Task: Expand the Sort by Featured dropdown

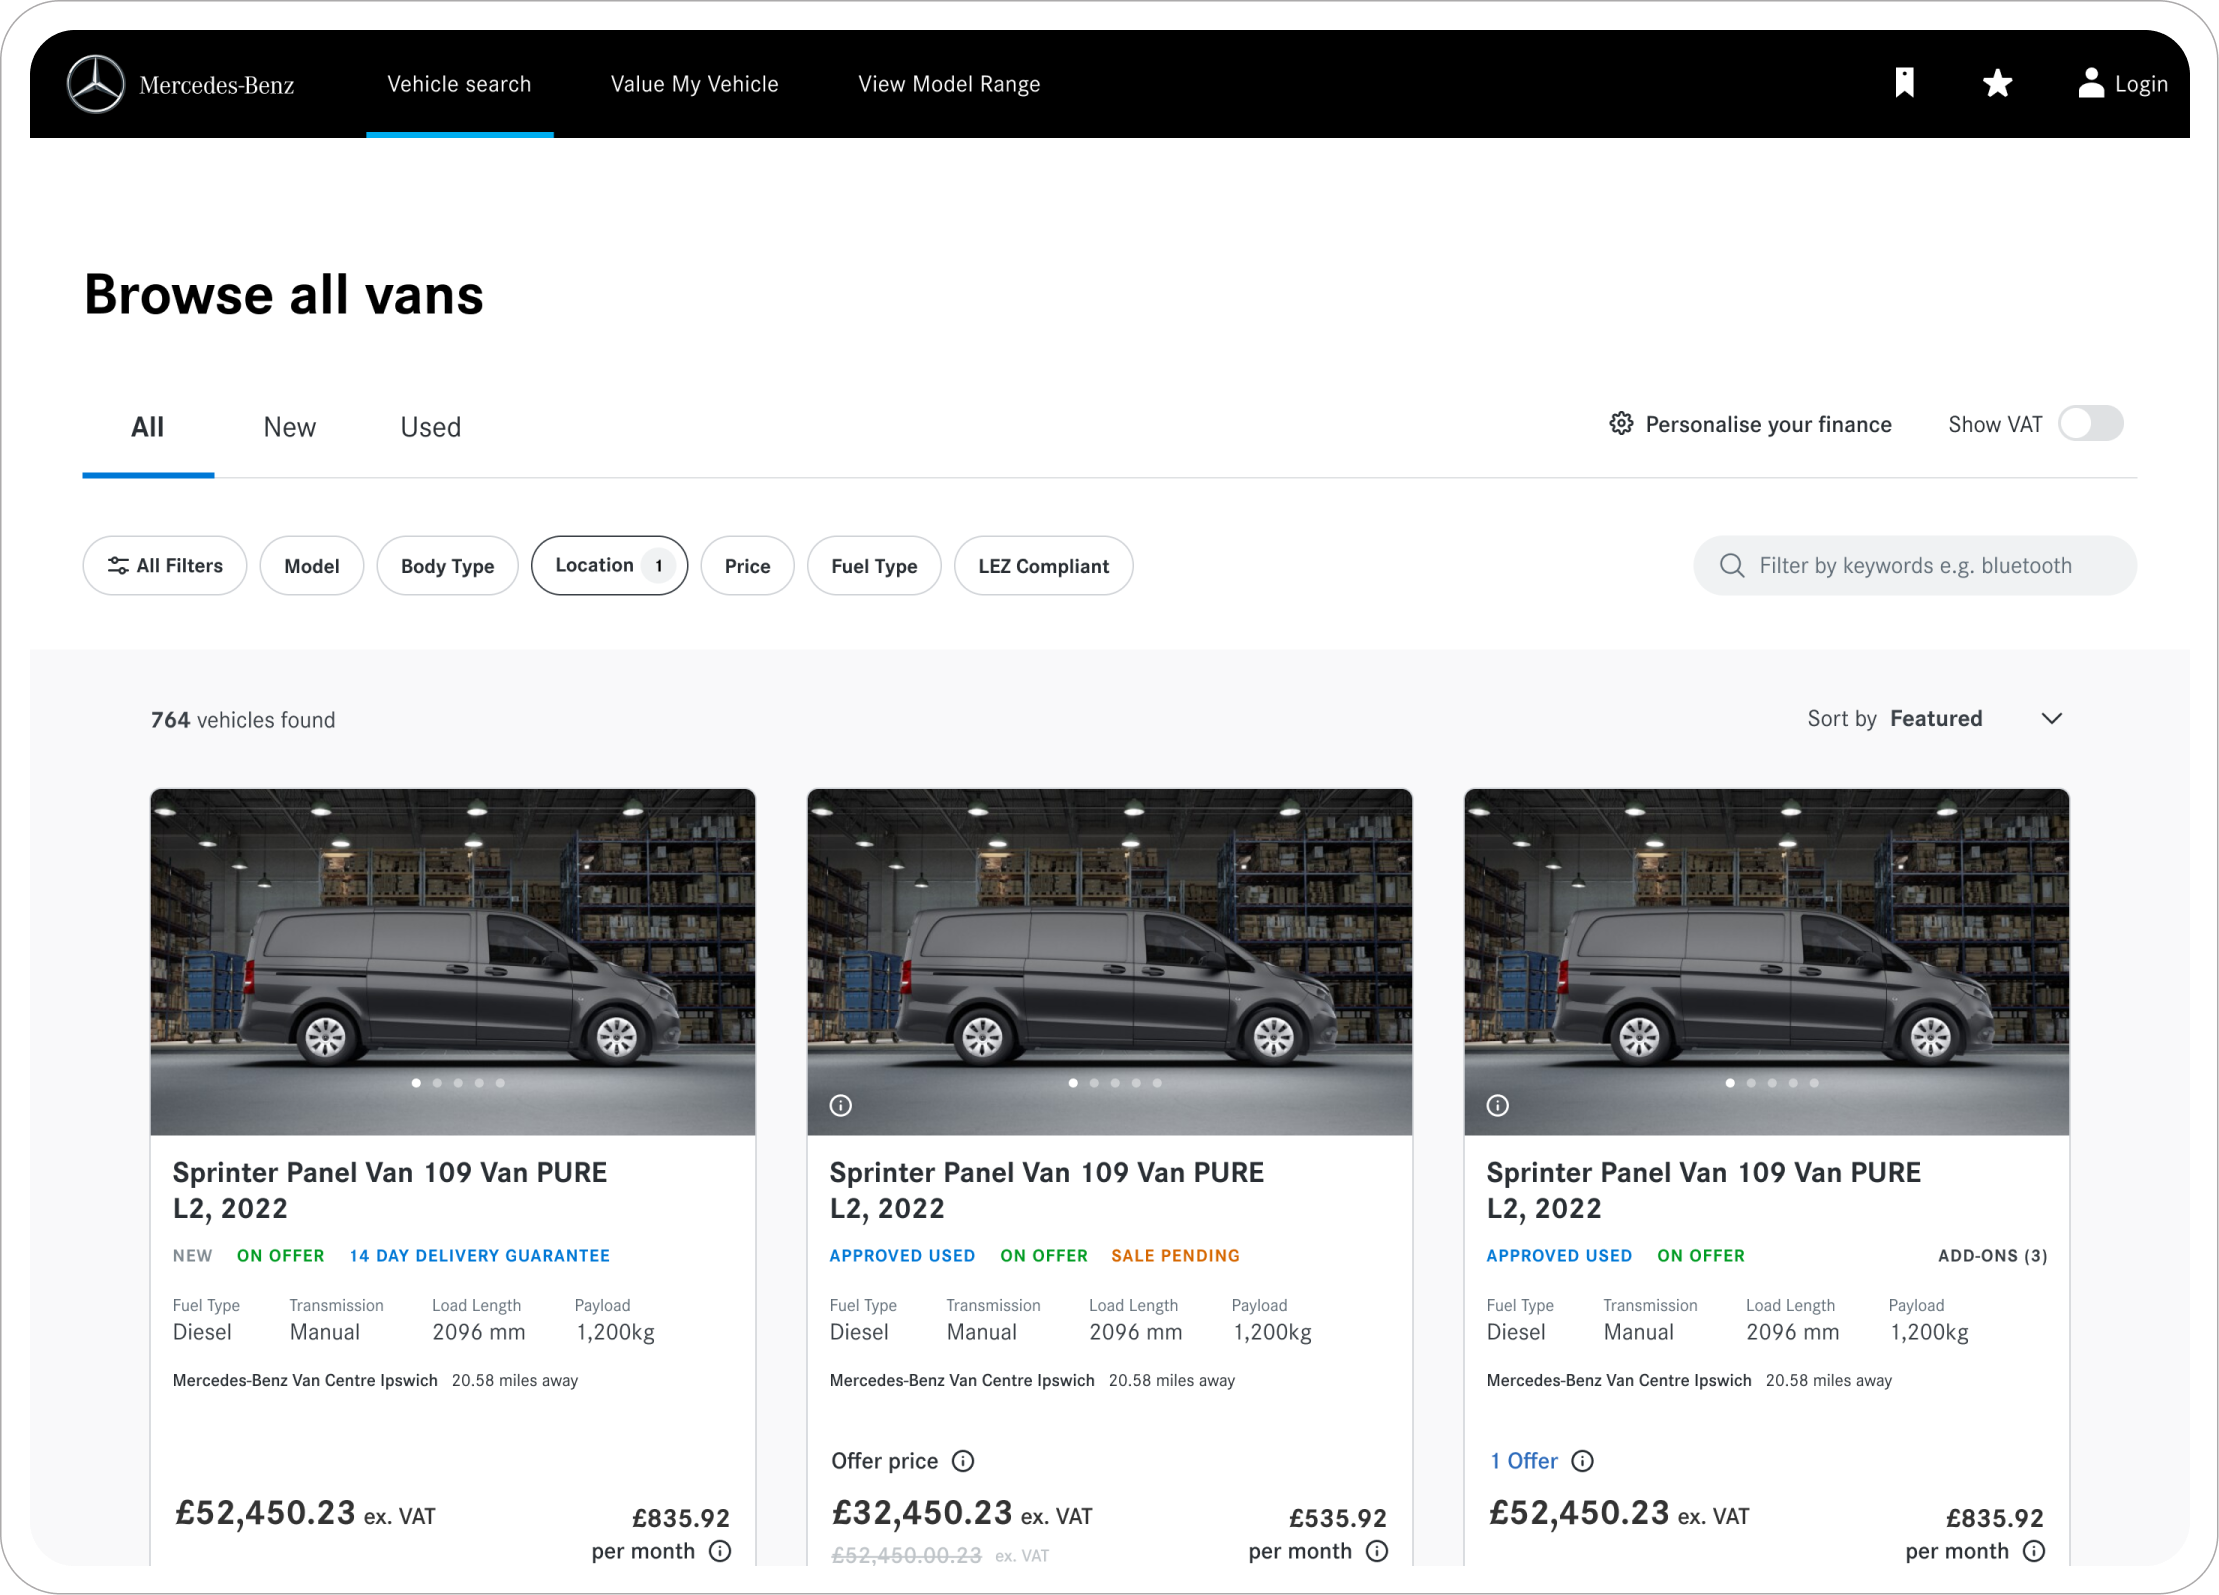Action: tap(1935, 719)
